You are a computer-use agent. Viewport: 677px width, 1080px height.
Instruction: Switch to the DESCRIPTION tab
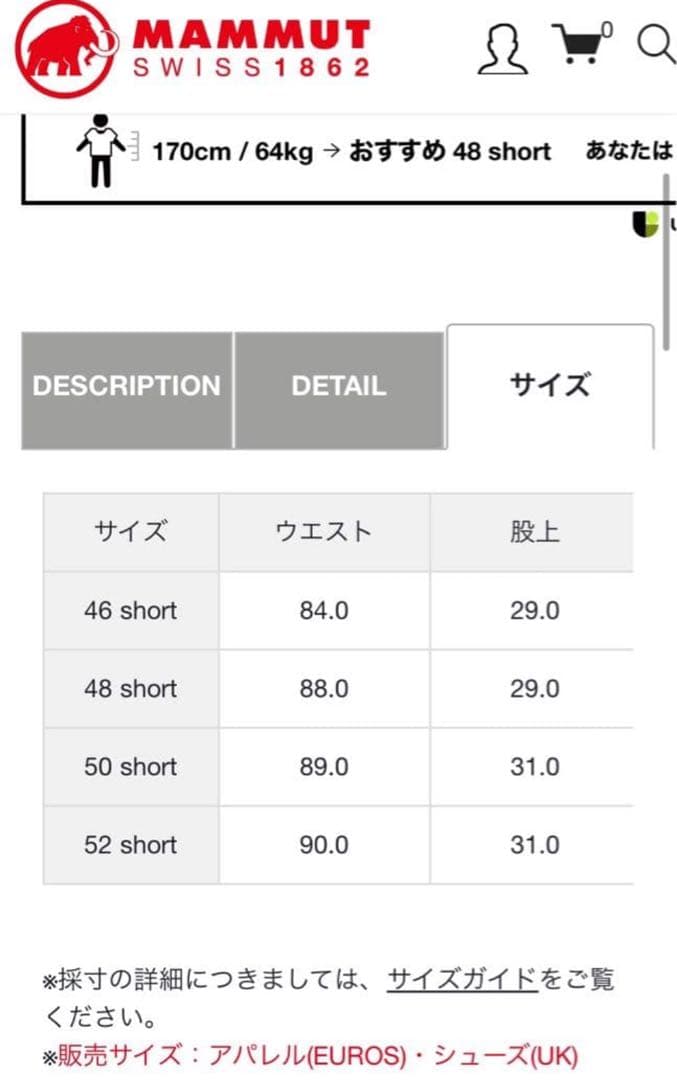point(126,386)
